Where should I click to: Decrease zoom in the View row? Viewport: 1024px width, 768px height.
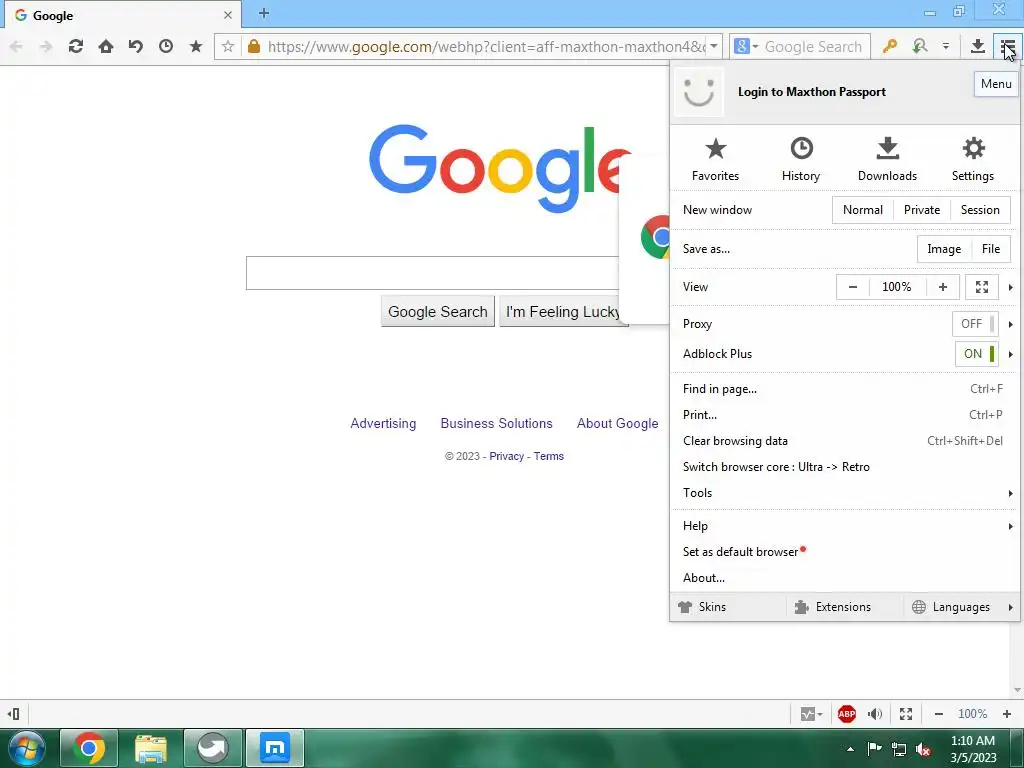click(853, 287)
